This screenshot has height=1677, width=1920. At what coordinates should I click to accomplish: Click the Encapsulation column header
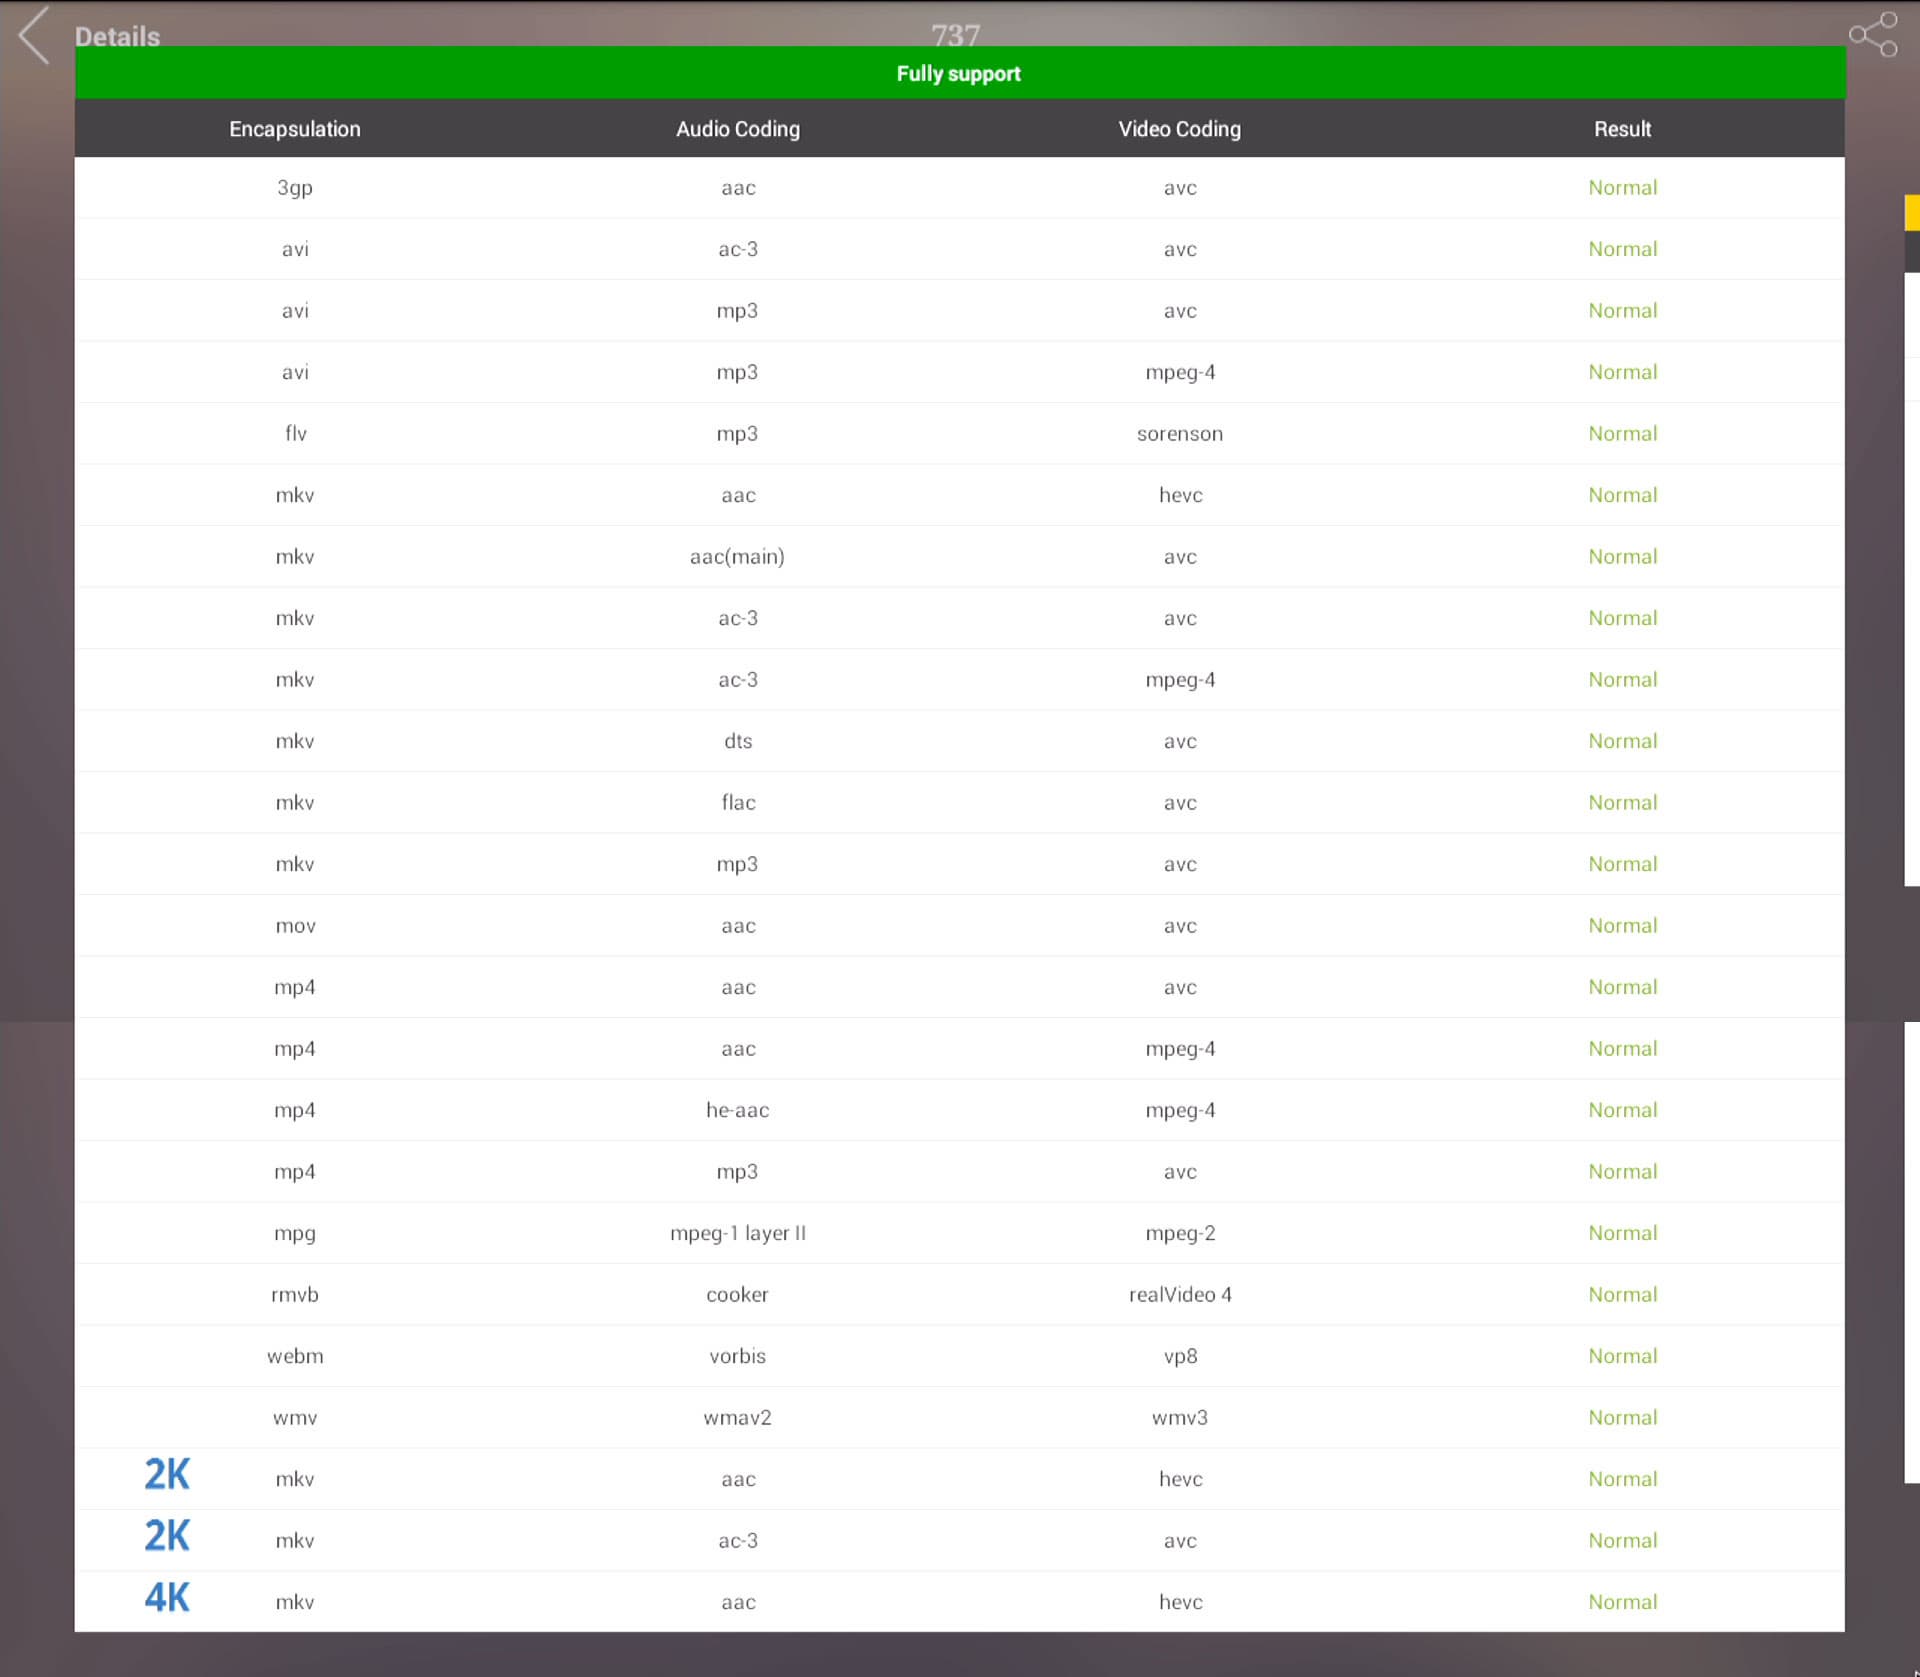294,129
